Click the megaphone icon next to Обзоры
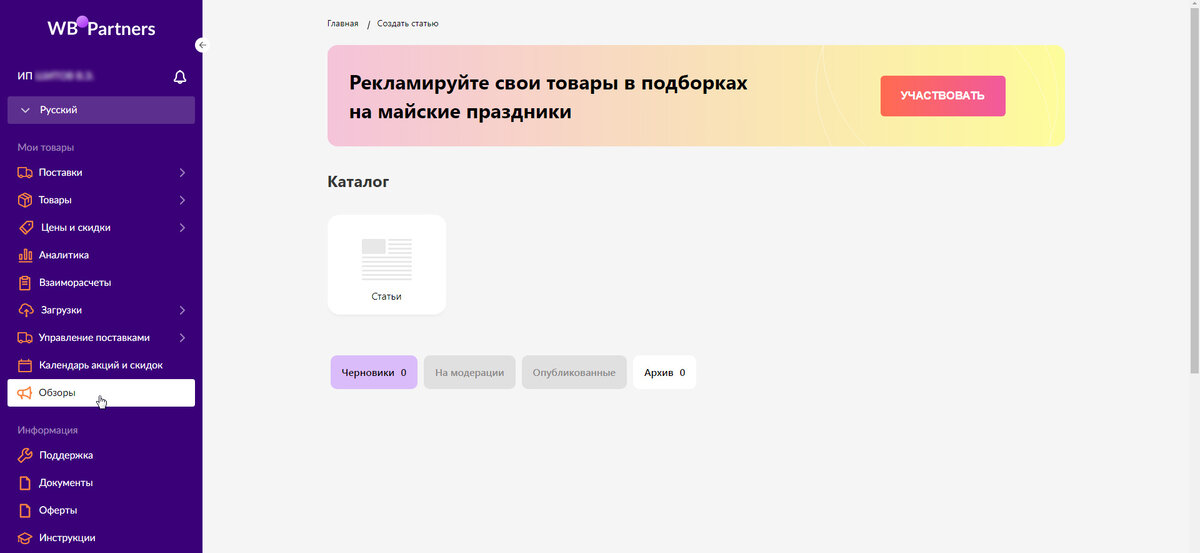1200x553 pixels. pos(25,393)
